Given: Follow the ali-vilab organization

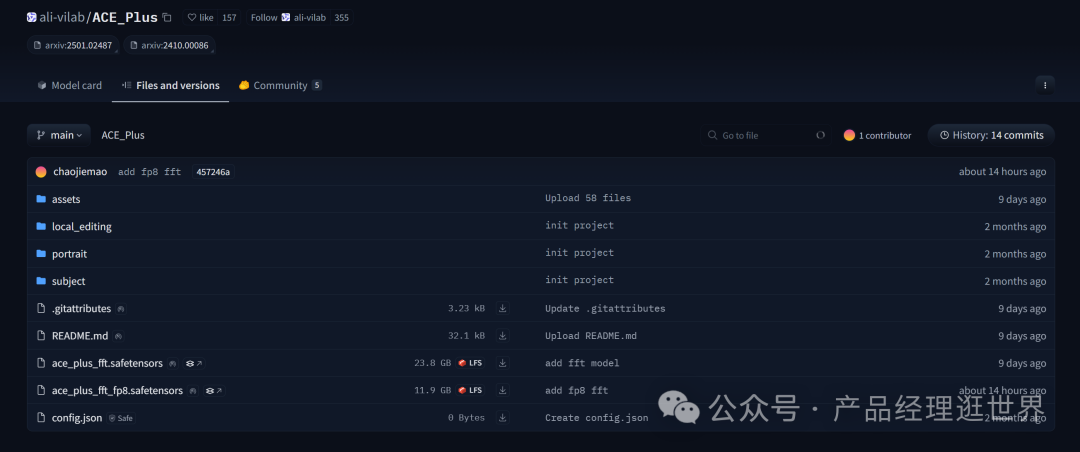Looking at the screenshot, I should [x=264, y=18].
